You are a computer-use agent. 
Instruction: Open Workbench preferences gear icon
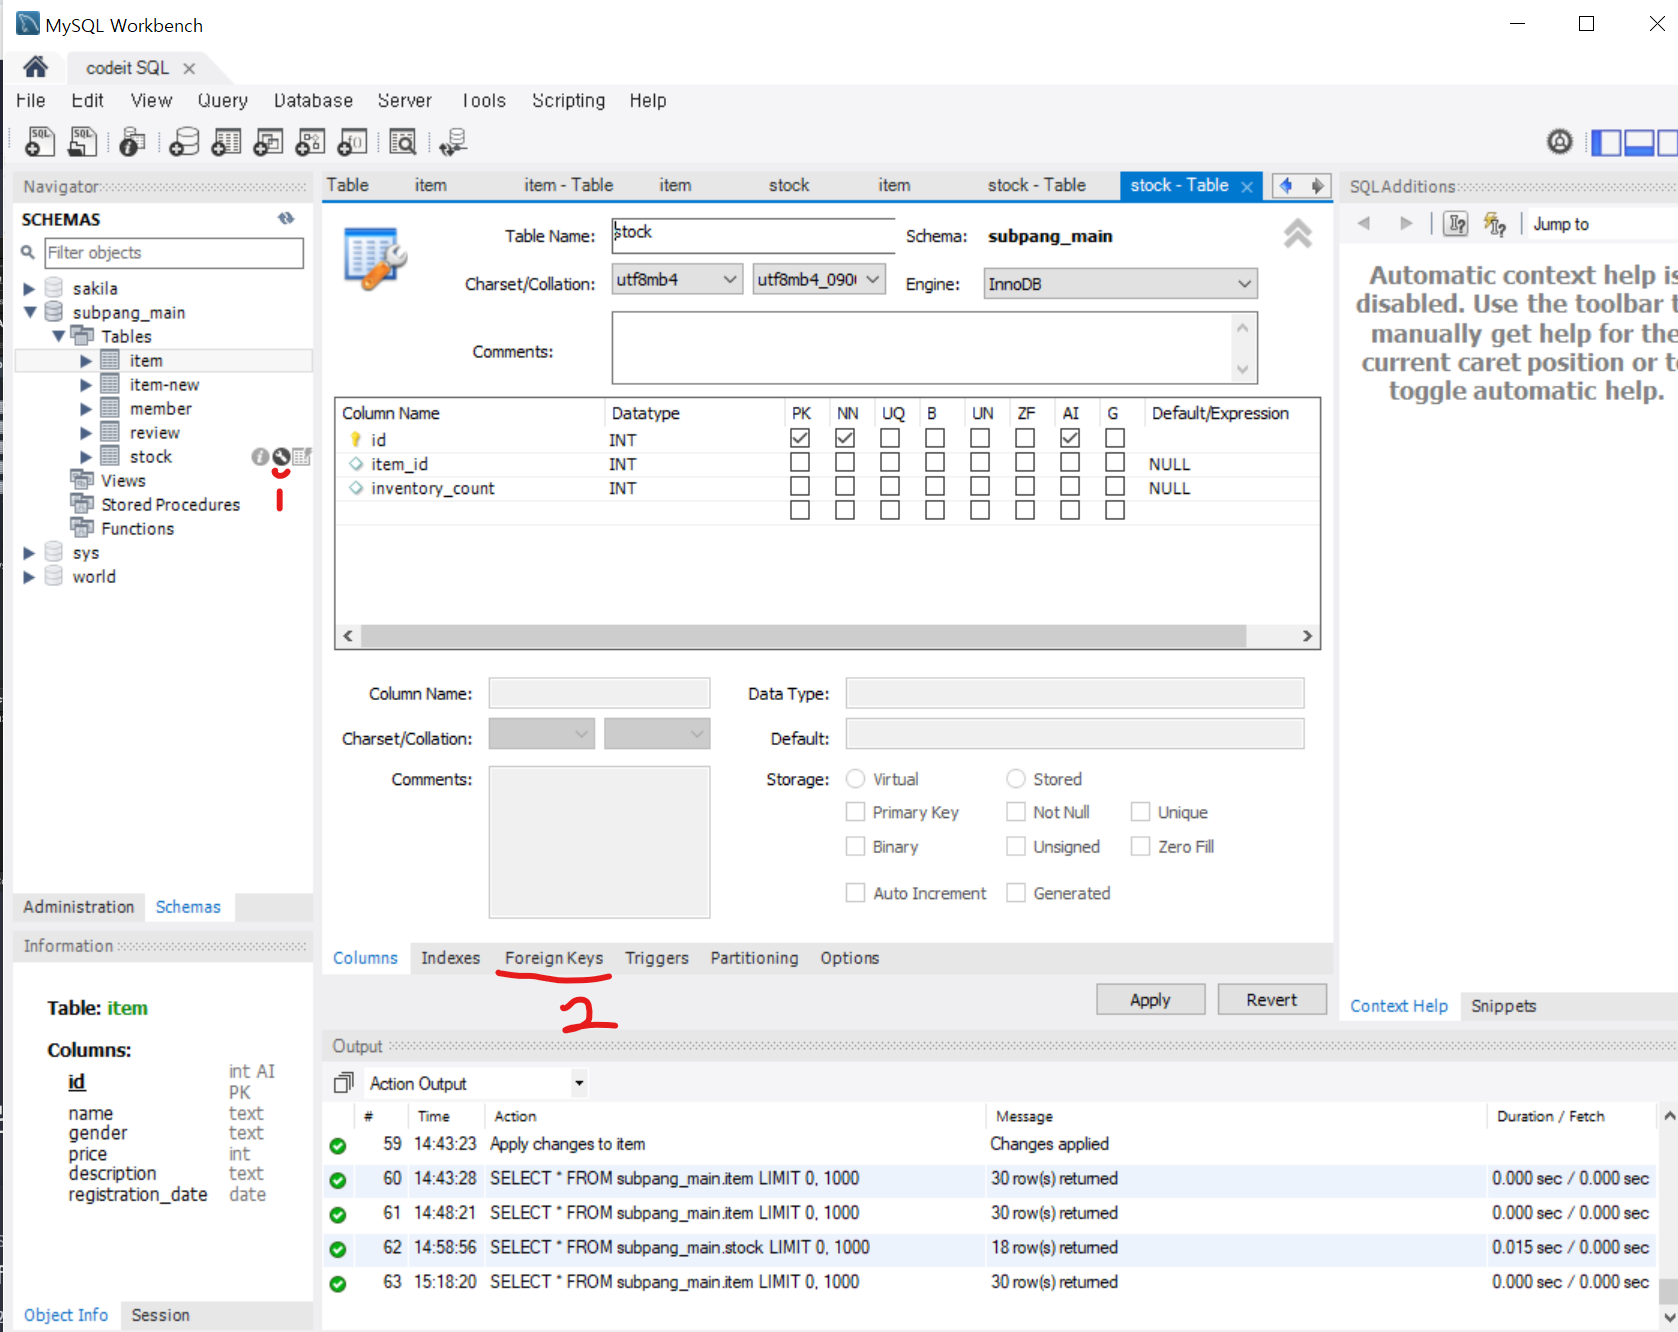1560,142
